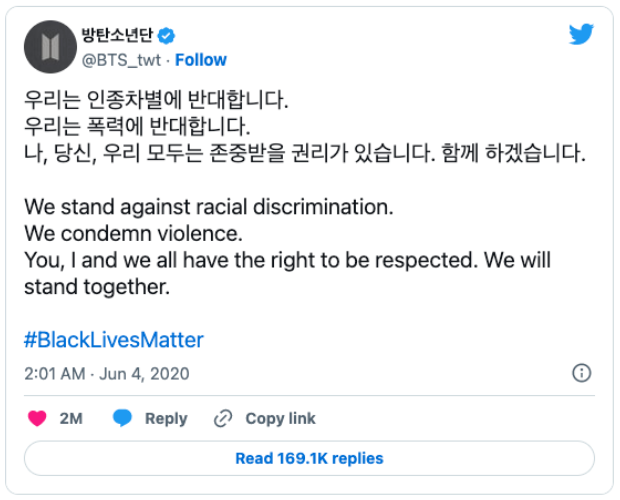Viewport: 620px width, 500px height.
Task: Click the Twitter bird logo
Action: coord(581,35)
